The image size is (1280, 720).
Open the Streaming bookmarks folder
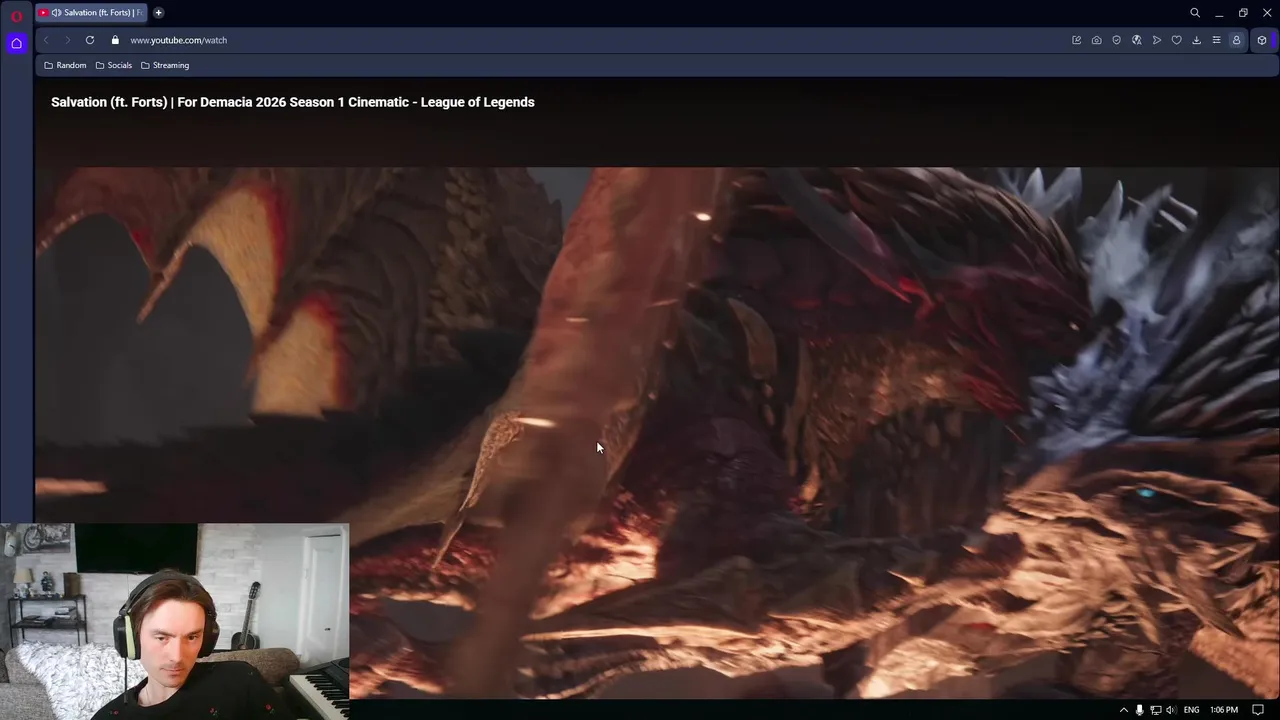coord(165,65)
